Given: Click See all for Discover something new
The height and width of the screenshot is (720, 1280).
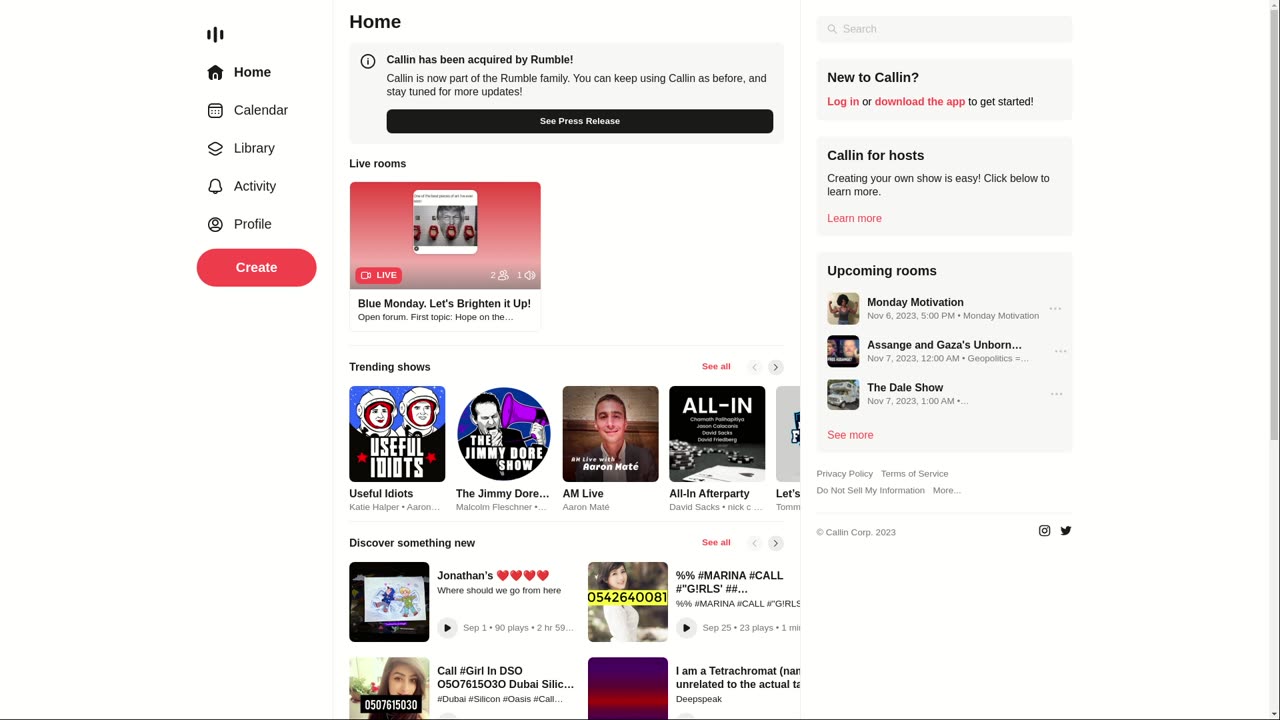Looking at the screenshot, I should point(716,543).
